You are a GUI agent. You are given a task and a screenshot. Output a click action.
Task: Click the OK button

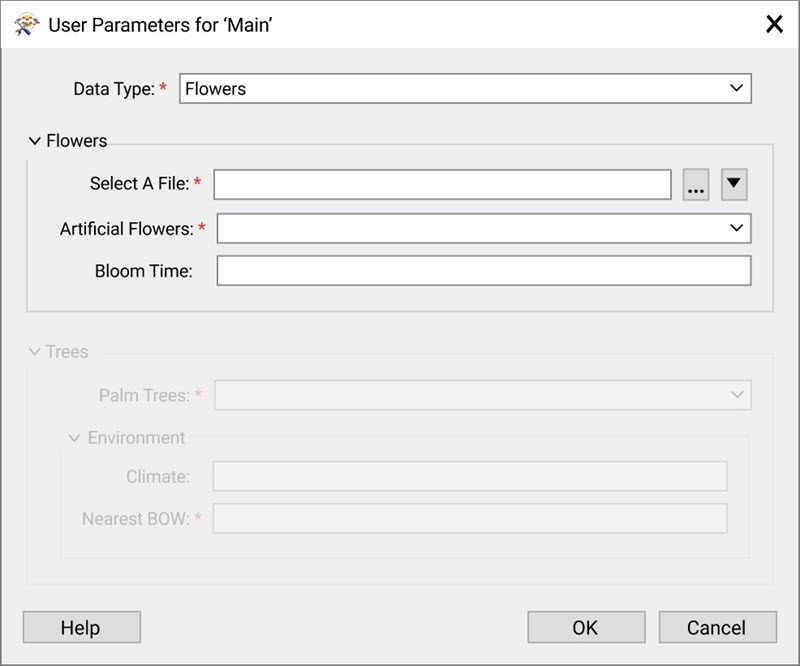click(x=586, y=627)
